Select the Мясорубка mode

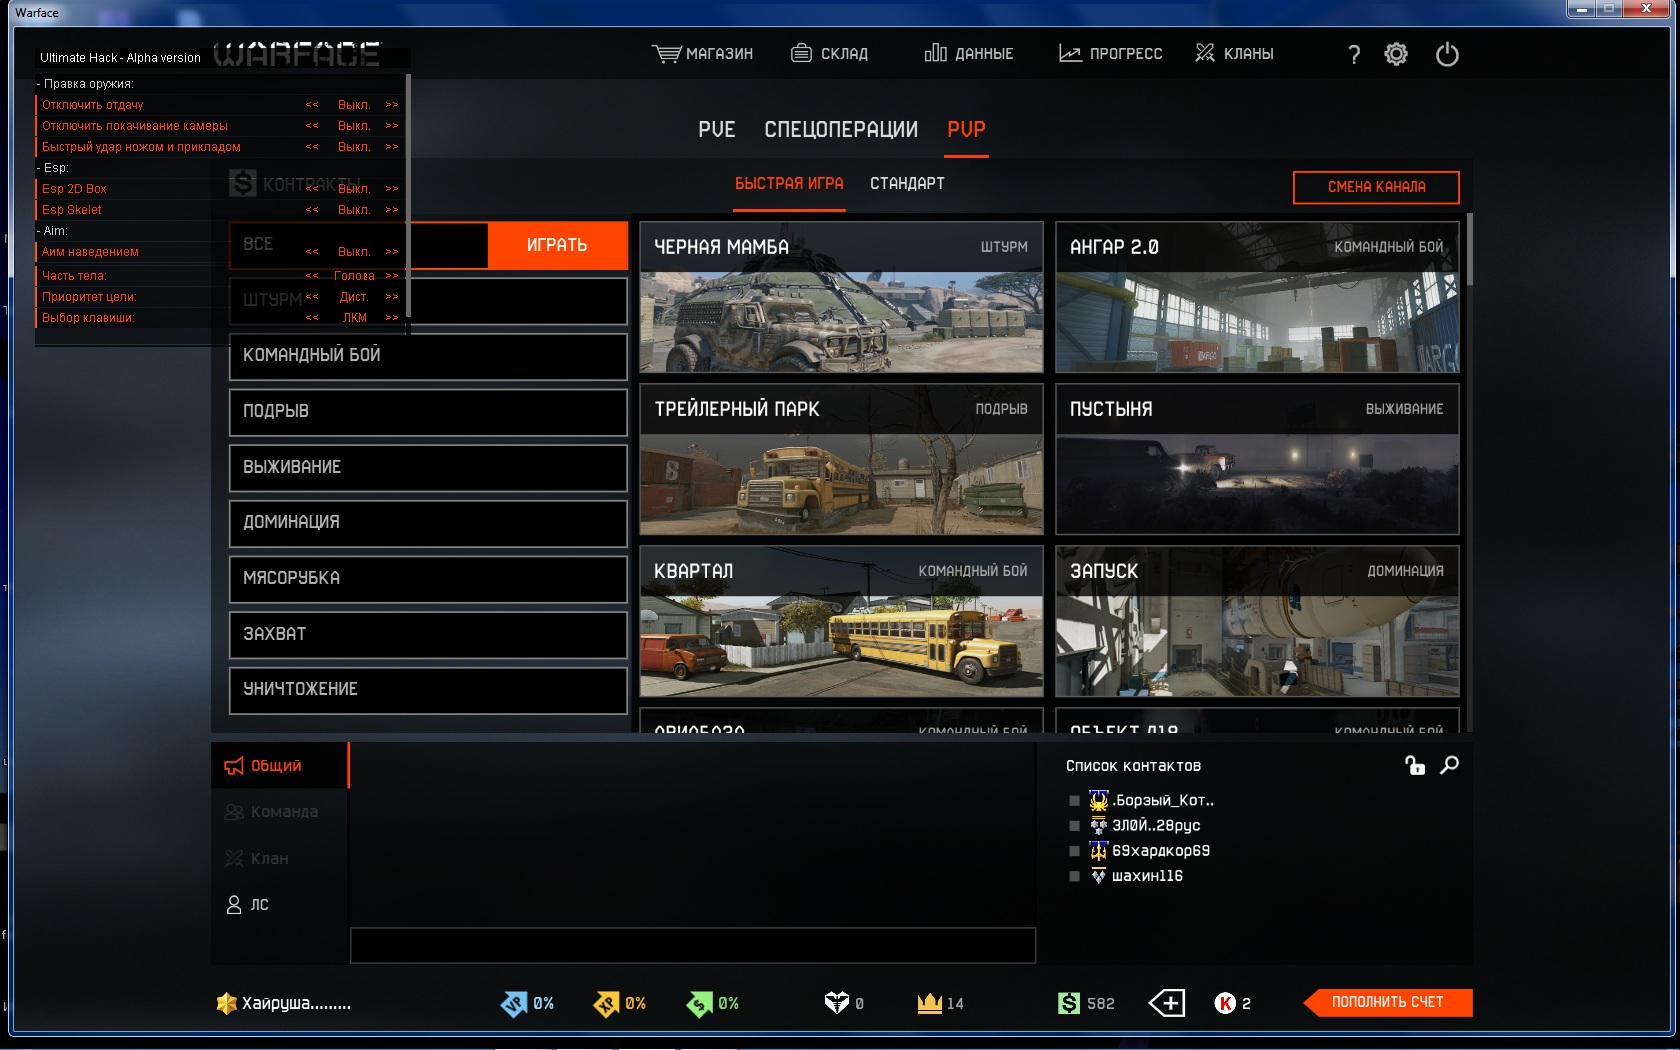coord(428,579)
